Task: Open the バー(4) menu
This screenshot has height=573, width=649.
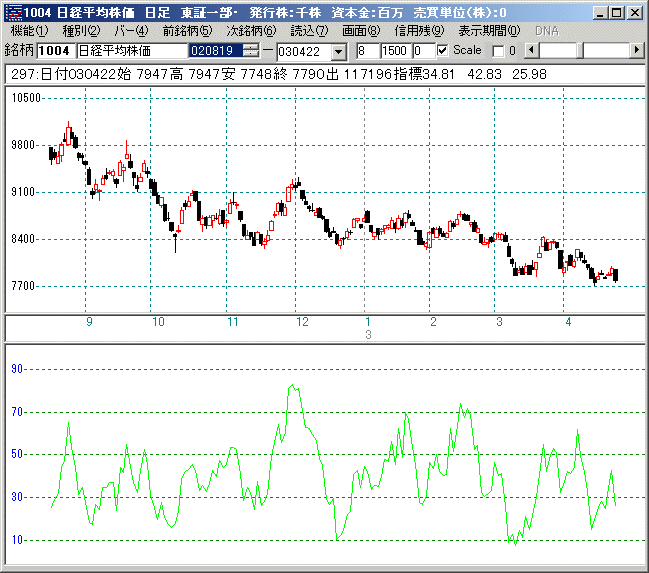Action: (131, 31)
